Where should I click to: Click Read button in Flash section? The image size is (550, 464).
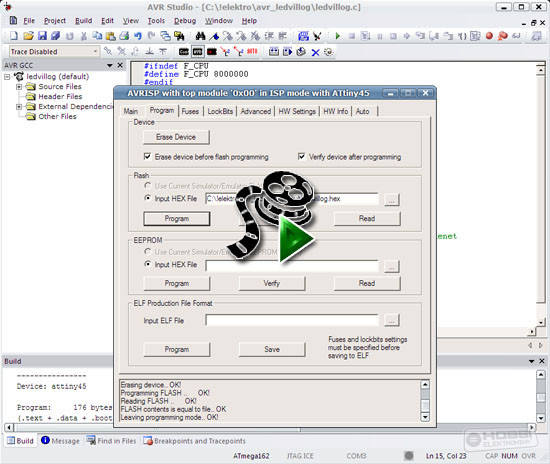[x=367, y=218]
